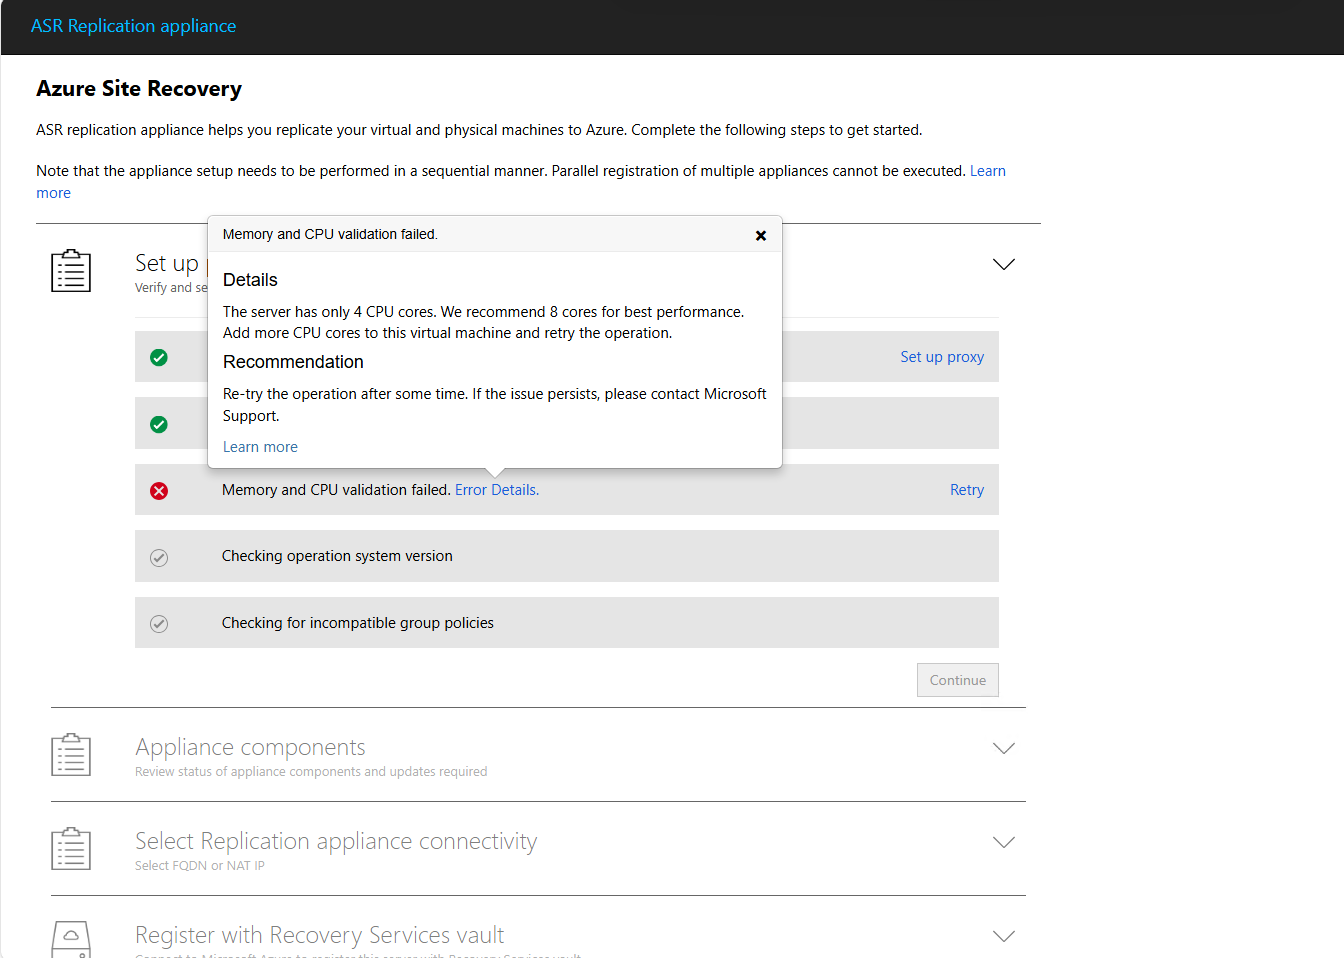Retry the Memory and CPU validation

967,490
